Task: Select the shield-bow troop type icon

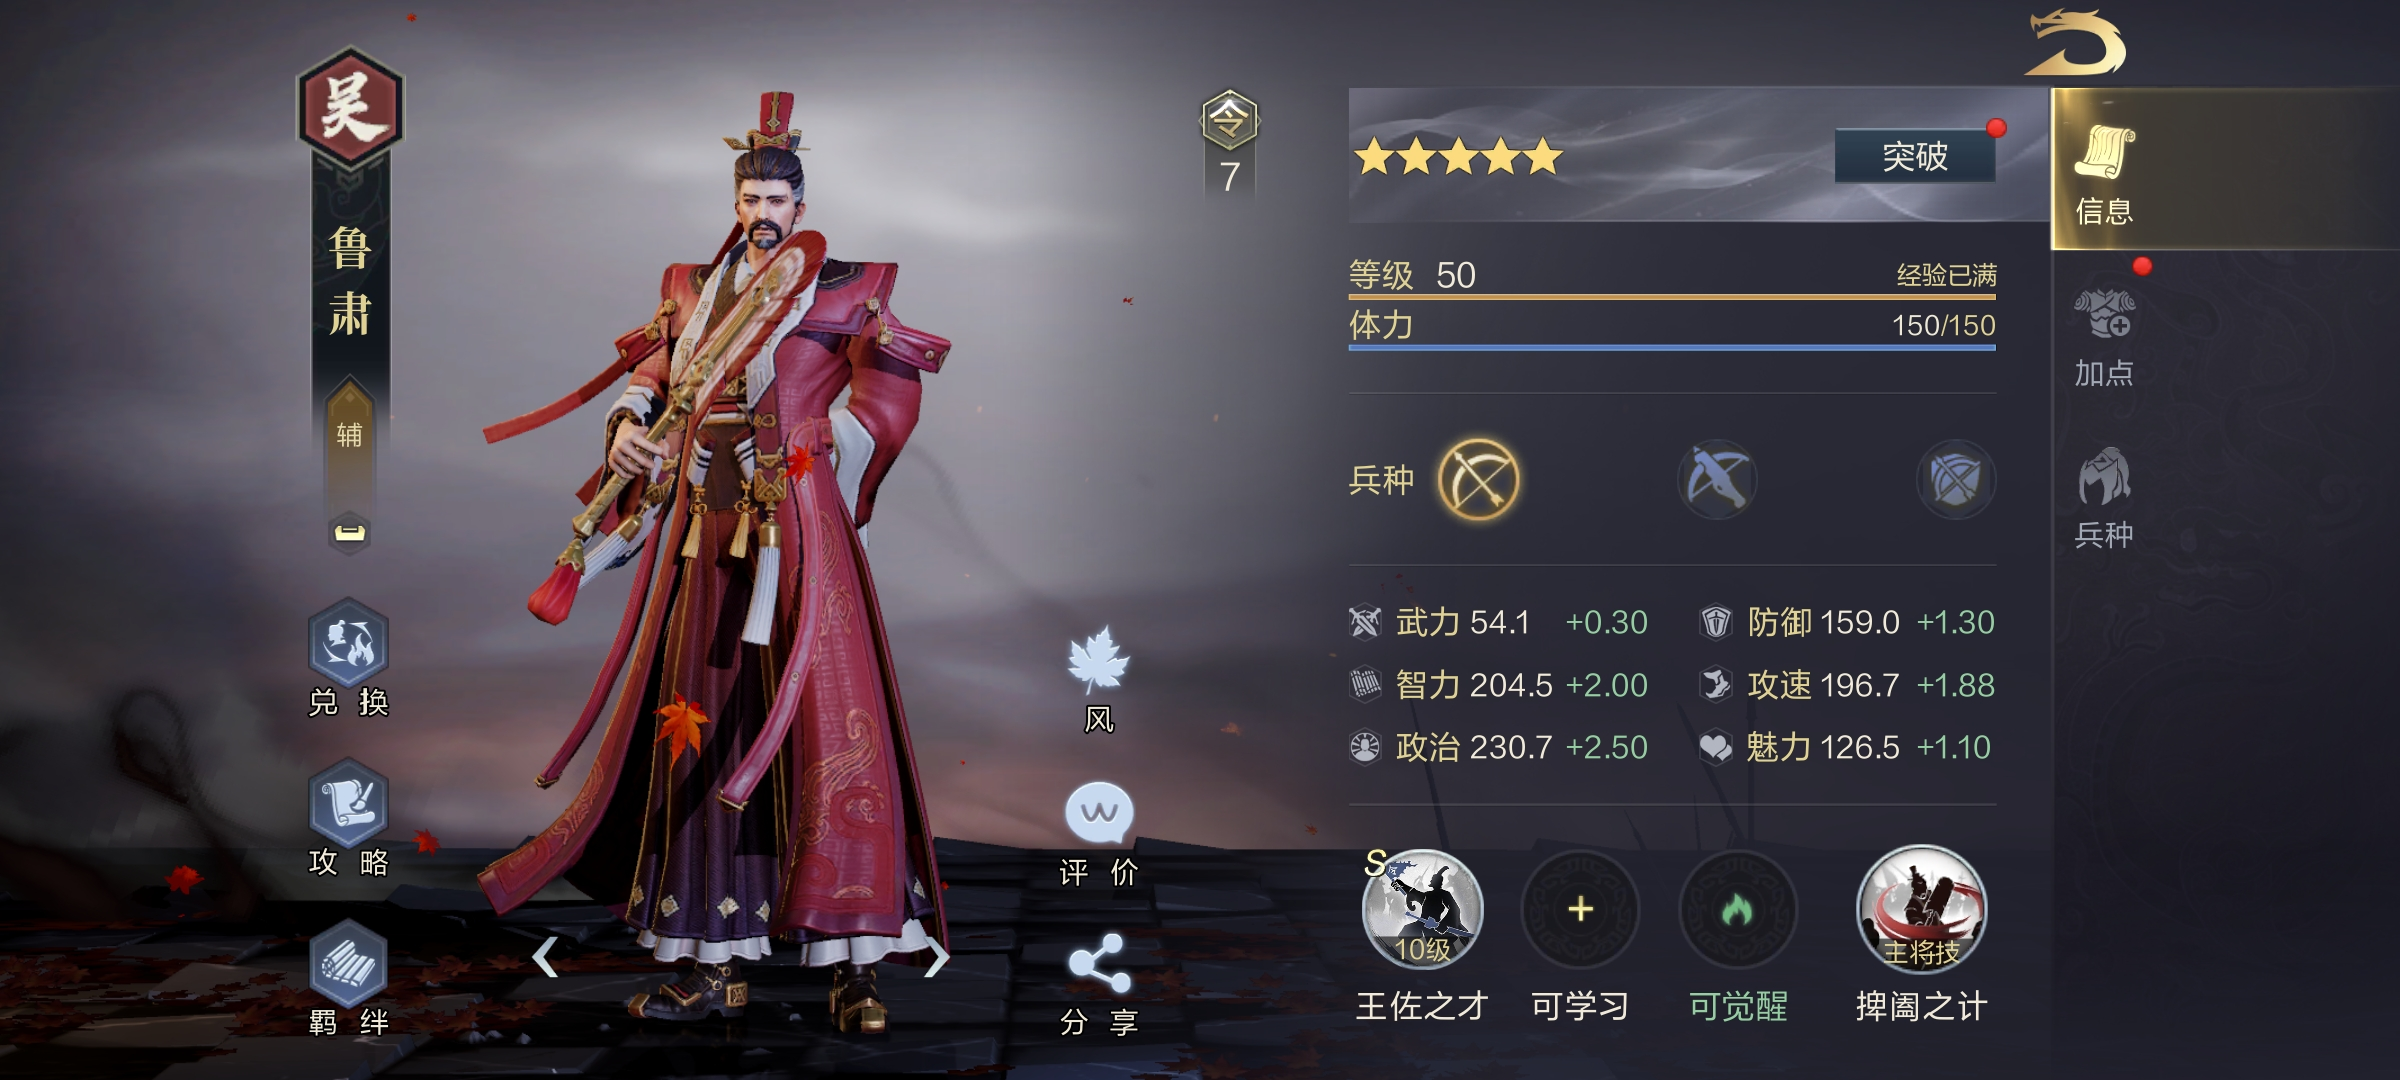Action: [1955, 480]
